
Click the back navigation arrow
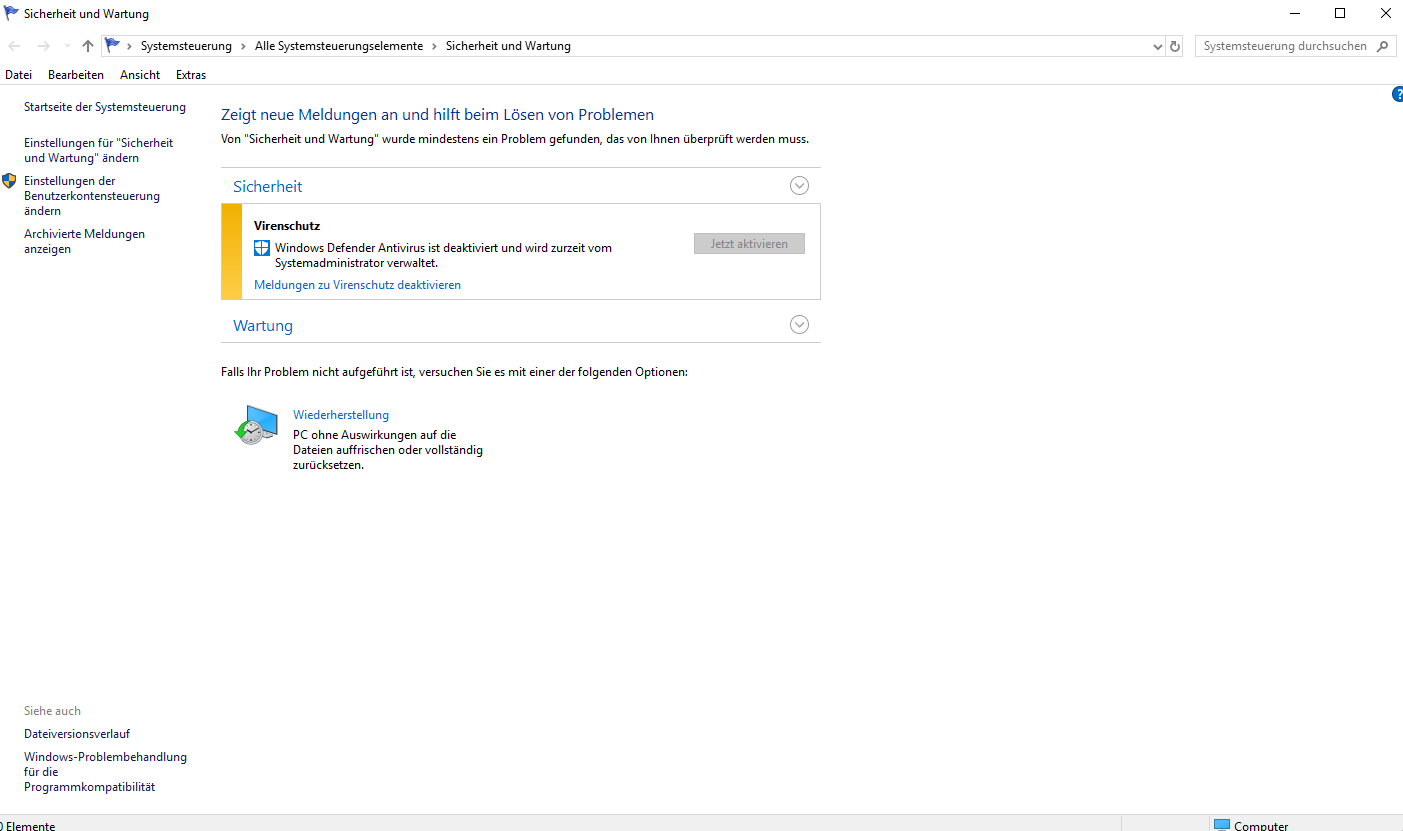point(14,46)
